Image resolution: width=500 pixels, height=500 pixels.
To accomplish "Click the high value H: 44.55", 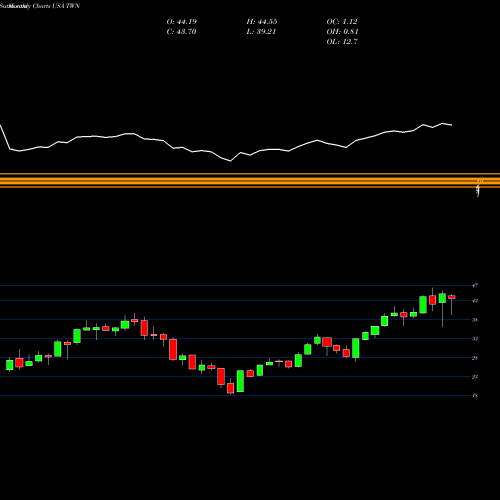I will 262,22.
